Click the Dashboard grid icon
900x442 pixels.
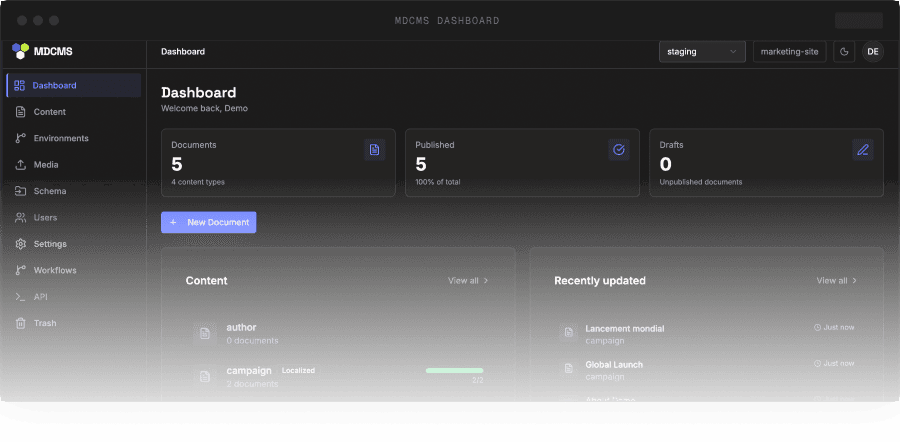pos(20,86)
